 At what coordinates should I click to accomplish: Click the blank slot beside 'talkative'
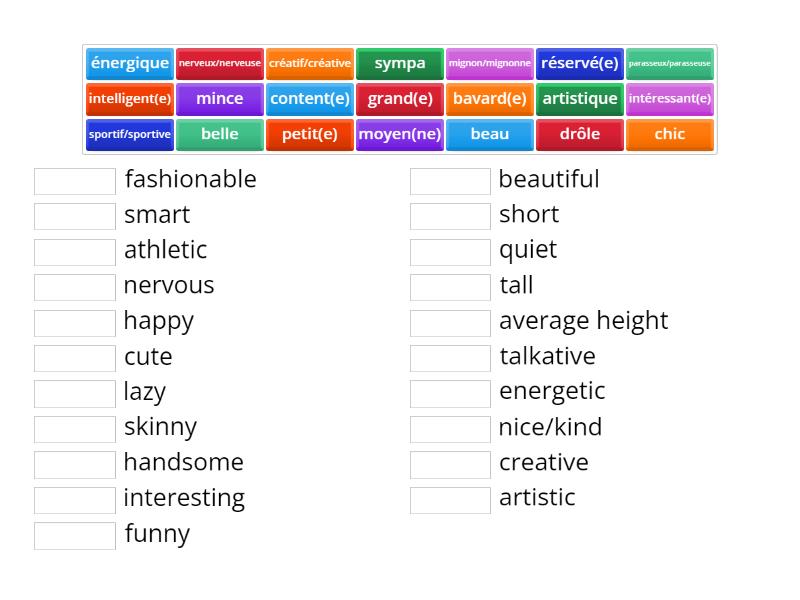(450, 358)
